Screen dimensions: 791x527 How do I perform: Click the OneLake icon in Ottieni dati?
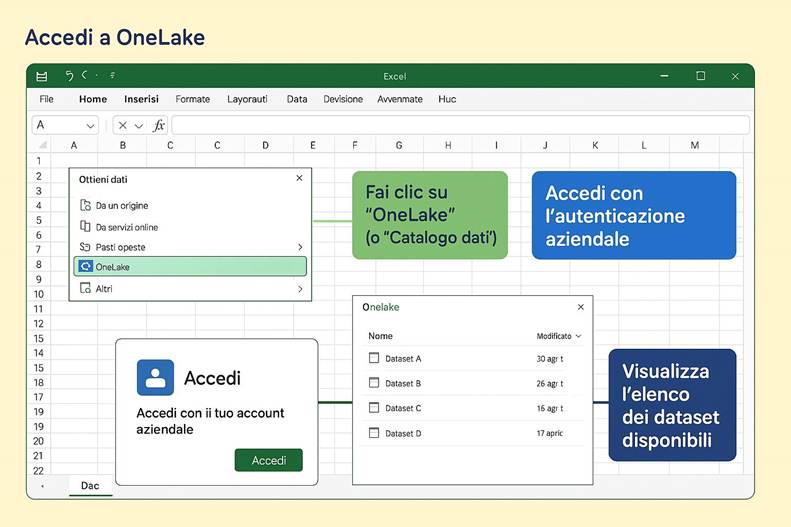point(85,267)
